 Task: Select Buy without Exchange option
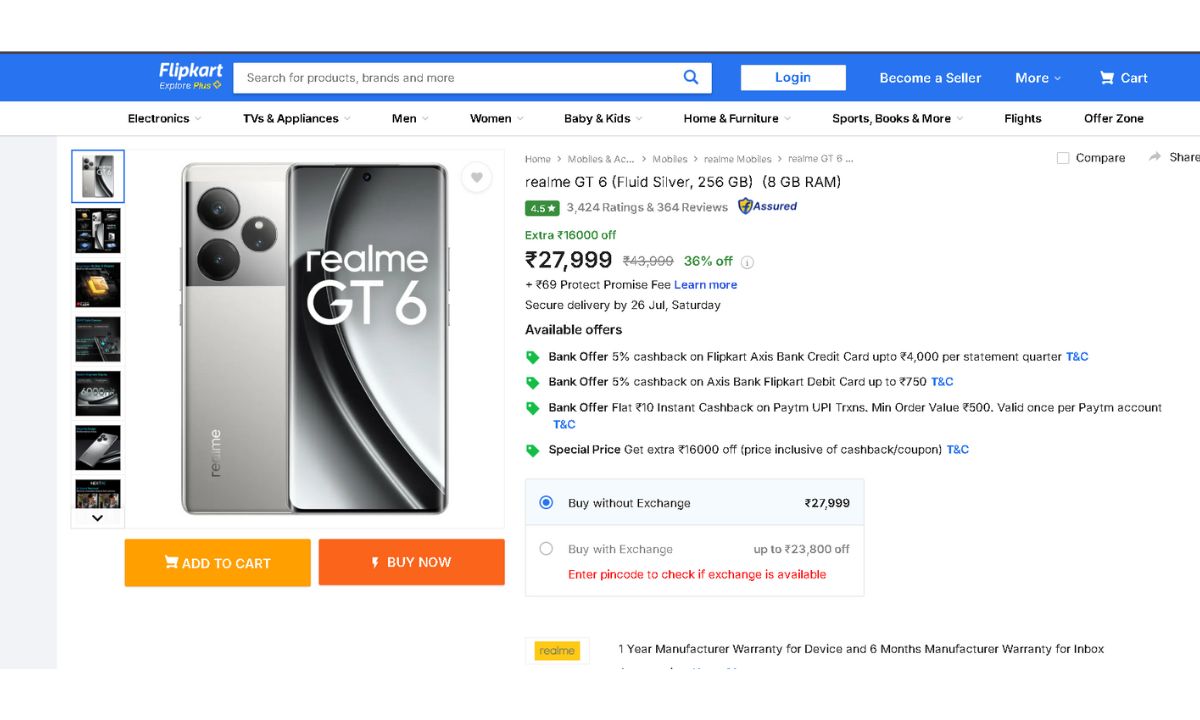click(546, 503)
